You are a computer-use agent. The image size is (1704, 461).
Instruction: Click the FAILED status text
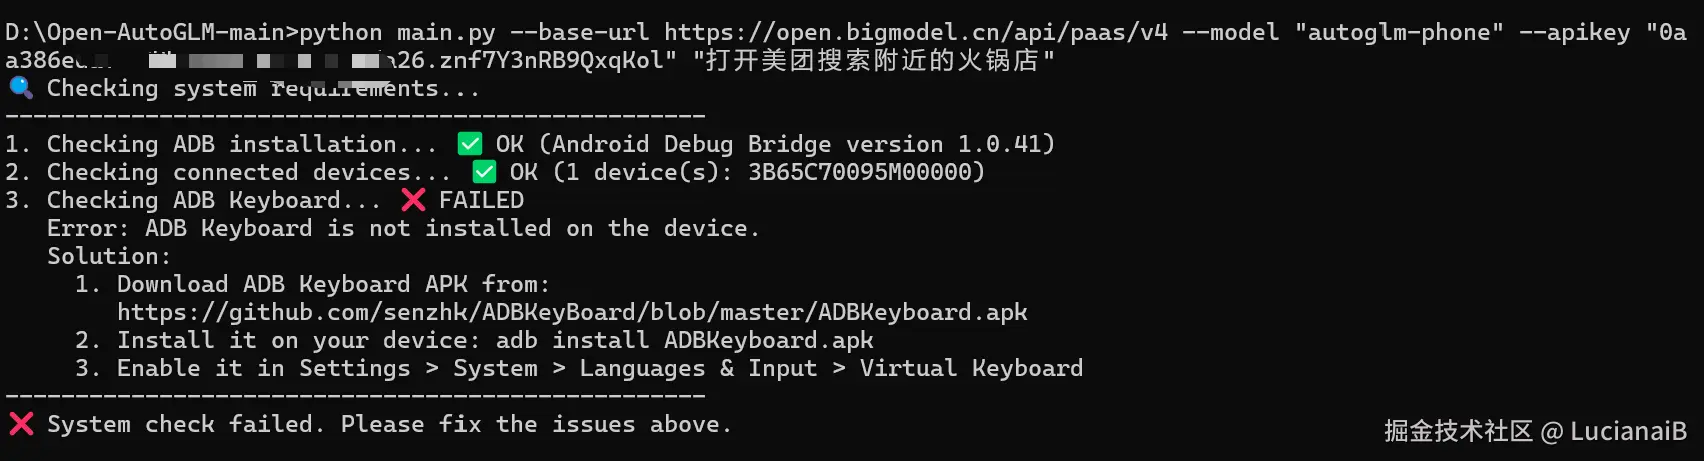tap(481, 200)
